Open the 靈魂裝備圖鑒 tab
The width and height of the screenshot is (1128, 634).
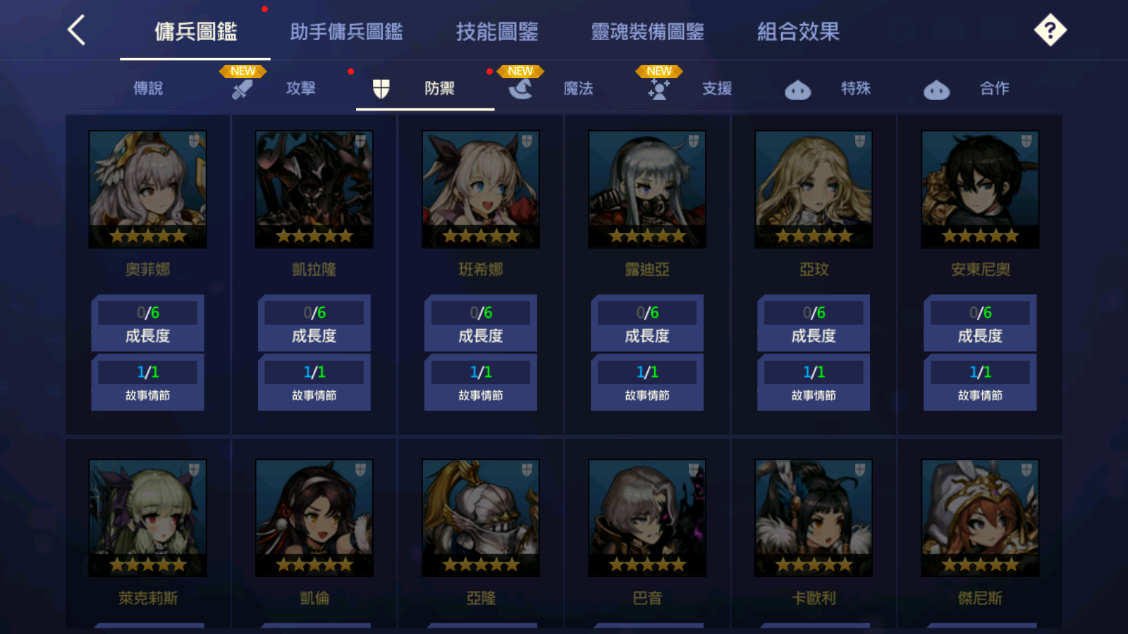pyautogui.click(x=647, y=32)
